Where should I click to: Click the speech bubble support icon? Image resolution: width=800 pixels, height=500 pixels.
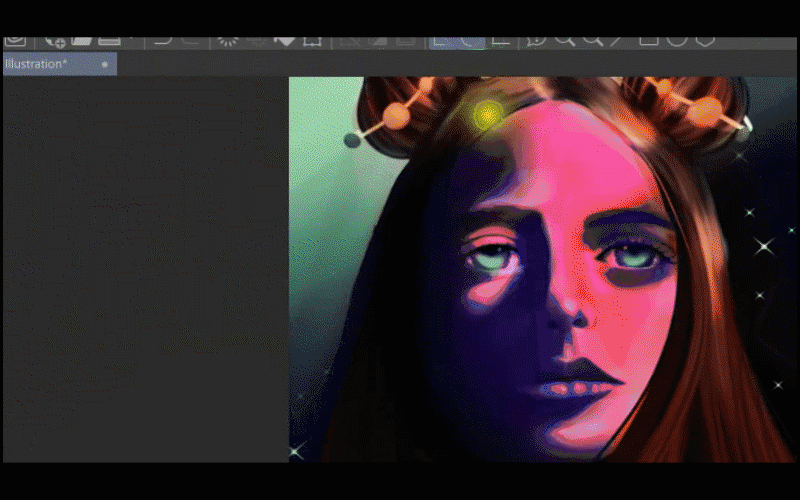536,41
